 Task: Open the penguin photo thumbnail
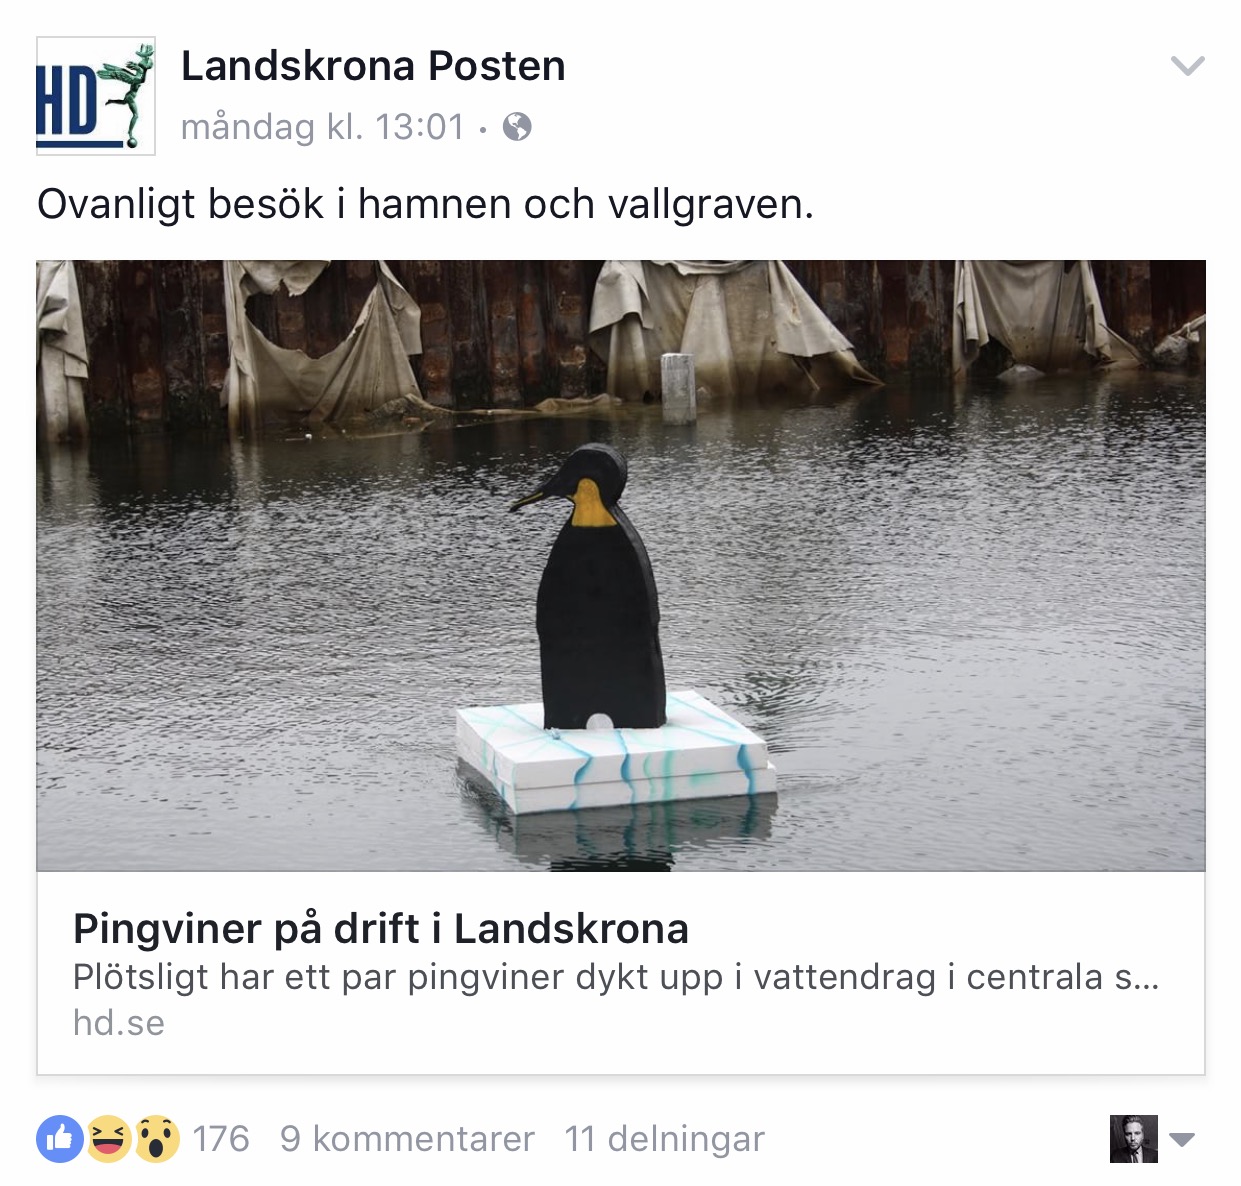click(621, 566)
